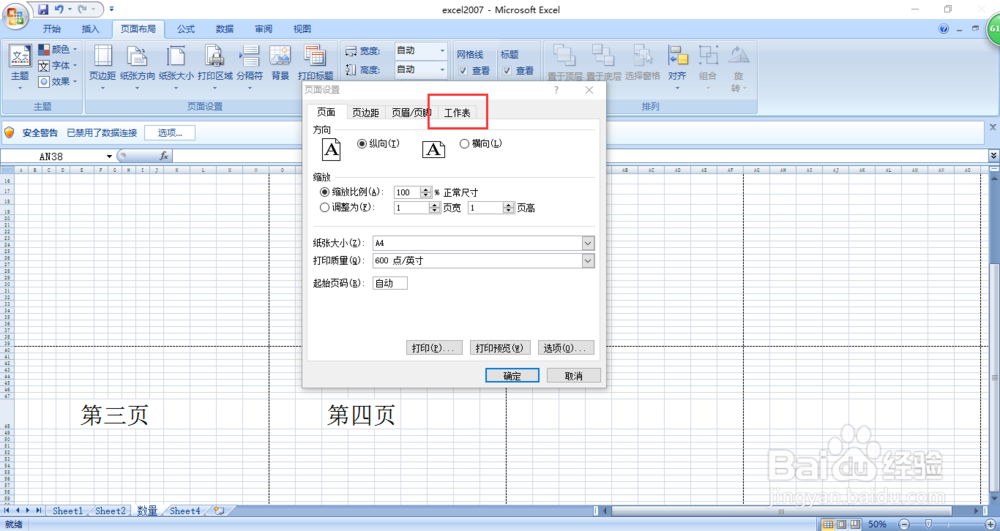Click the pages-wide spinner

[435, 207]
